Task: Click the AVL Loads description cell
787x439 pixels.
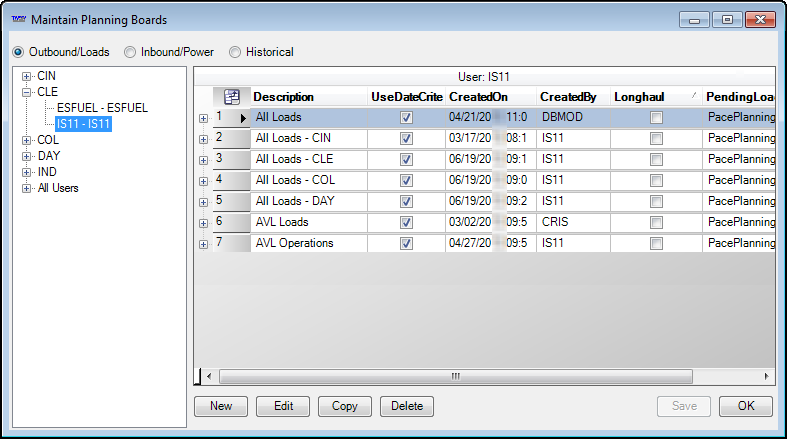Action: 309,222
